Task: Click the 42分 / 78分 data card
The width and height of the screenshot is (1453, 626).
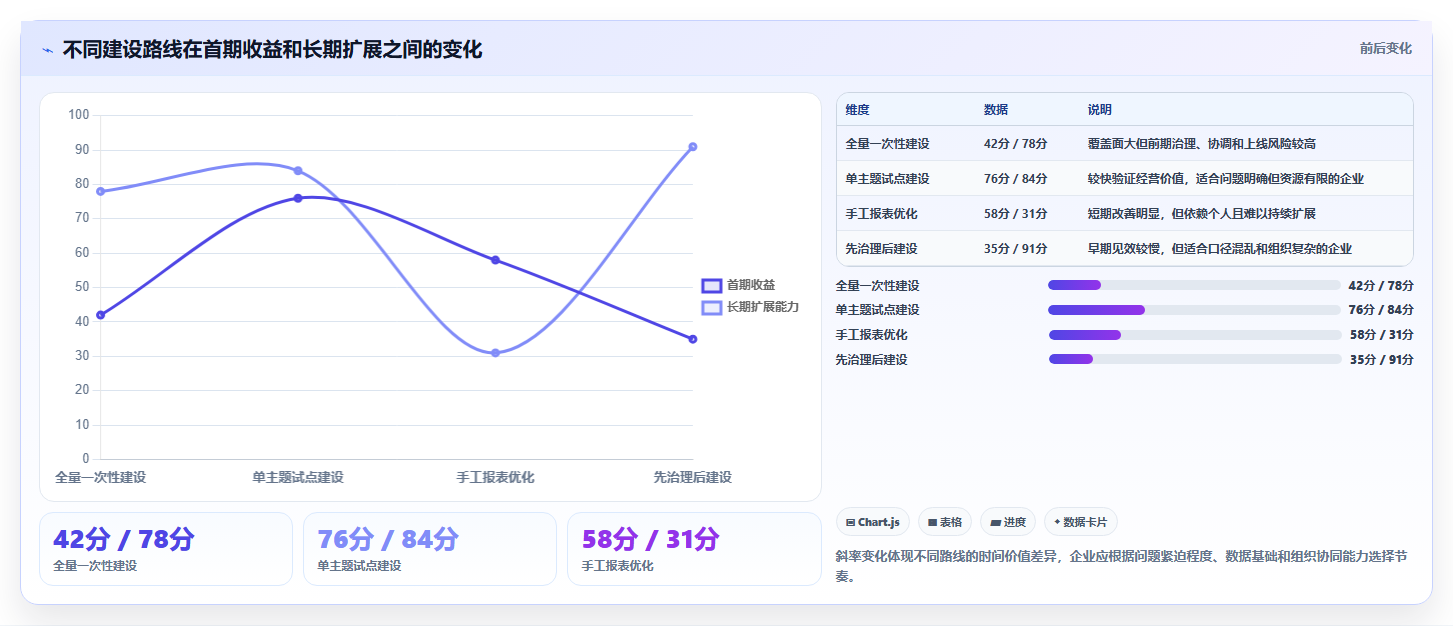Action: [166, 549]
